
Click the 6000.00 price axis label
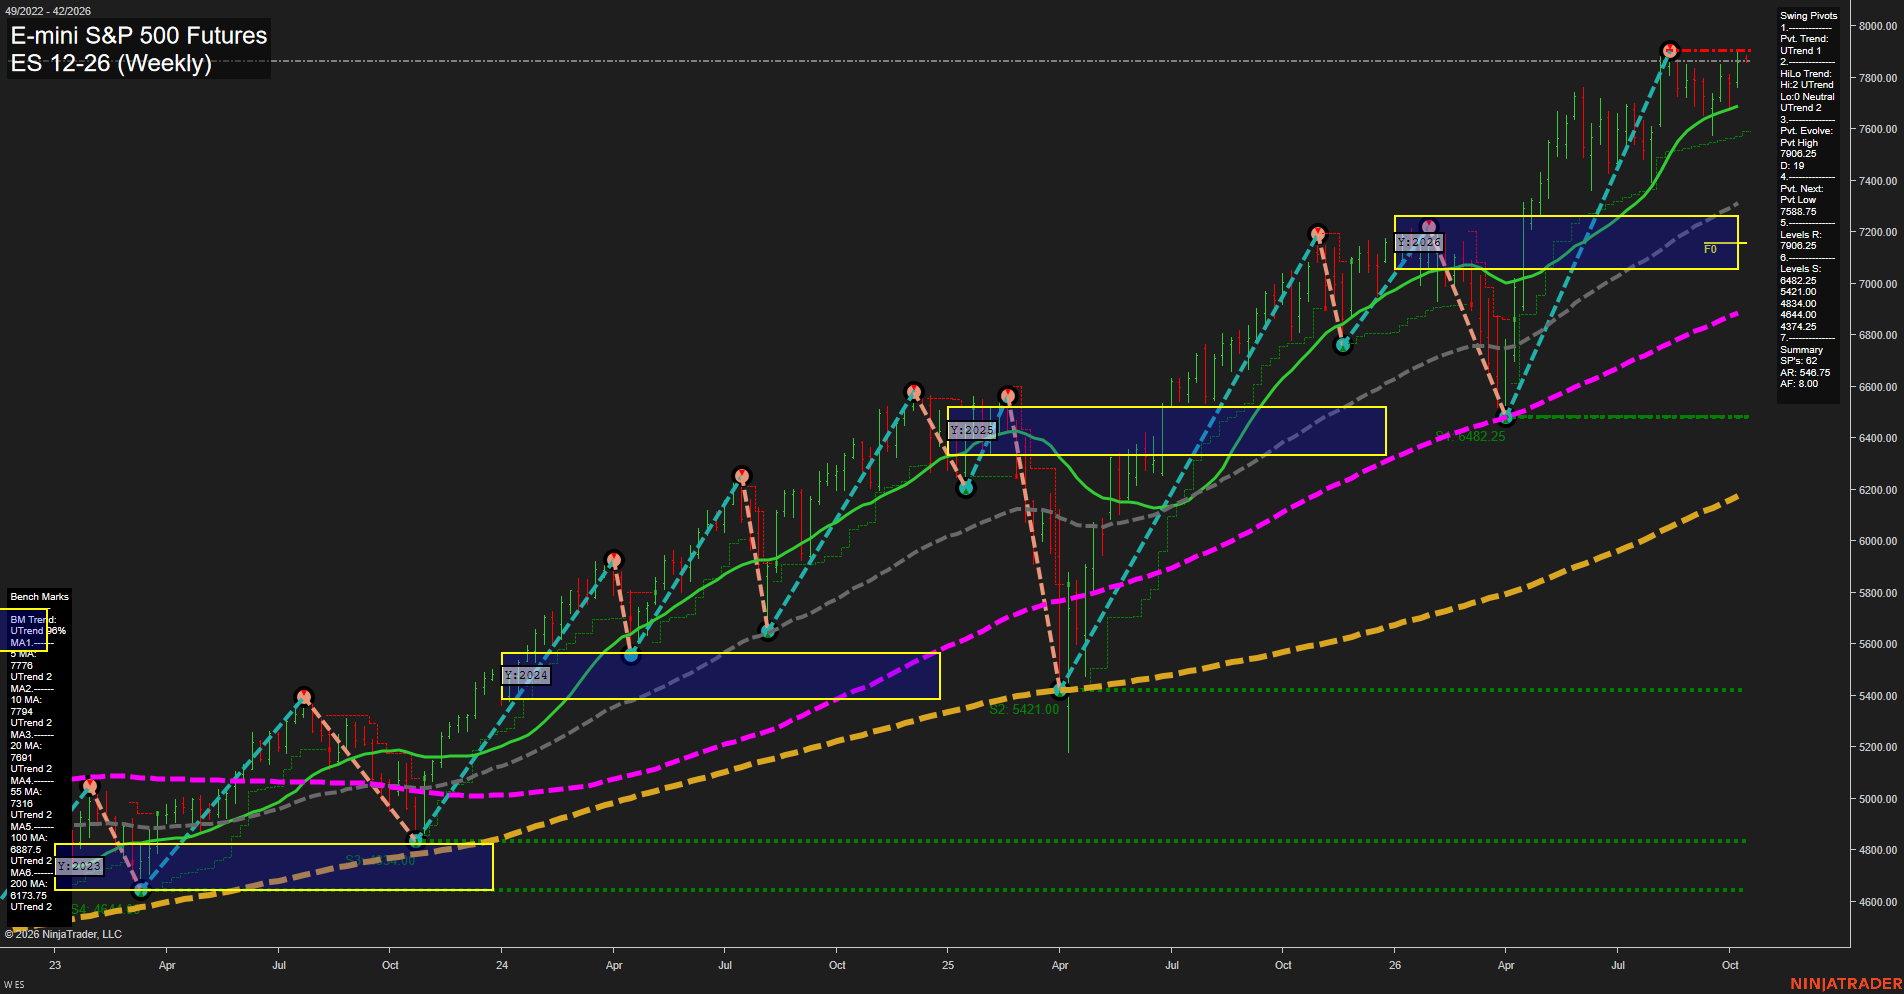1877,541
